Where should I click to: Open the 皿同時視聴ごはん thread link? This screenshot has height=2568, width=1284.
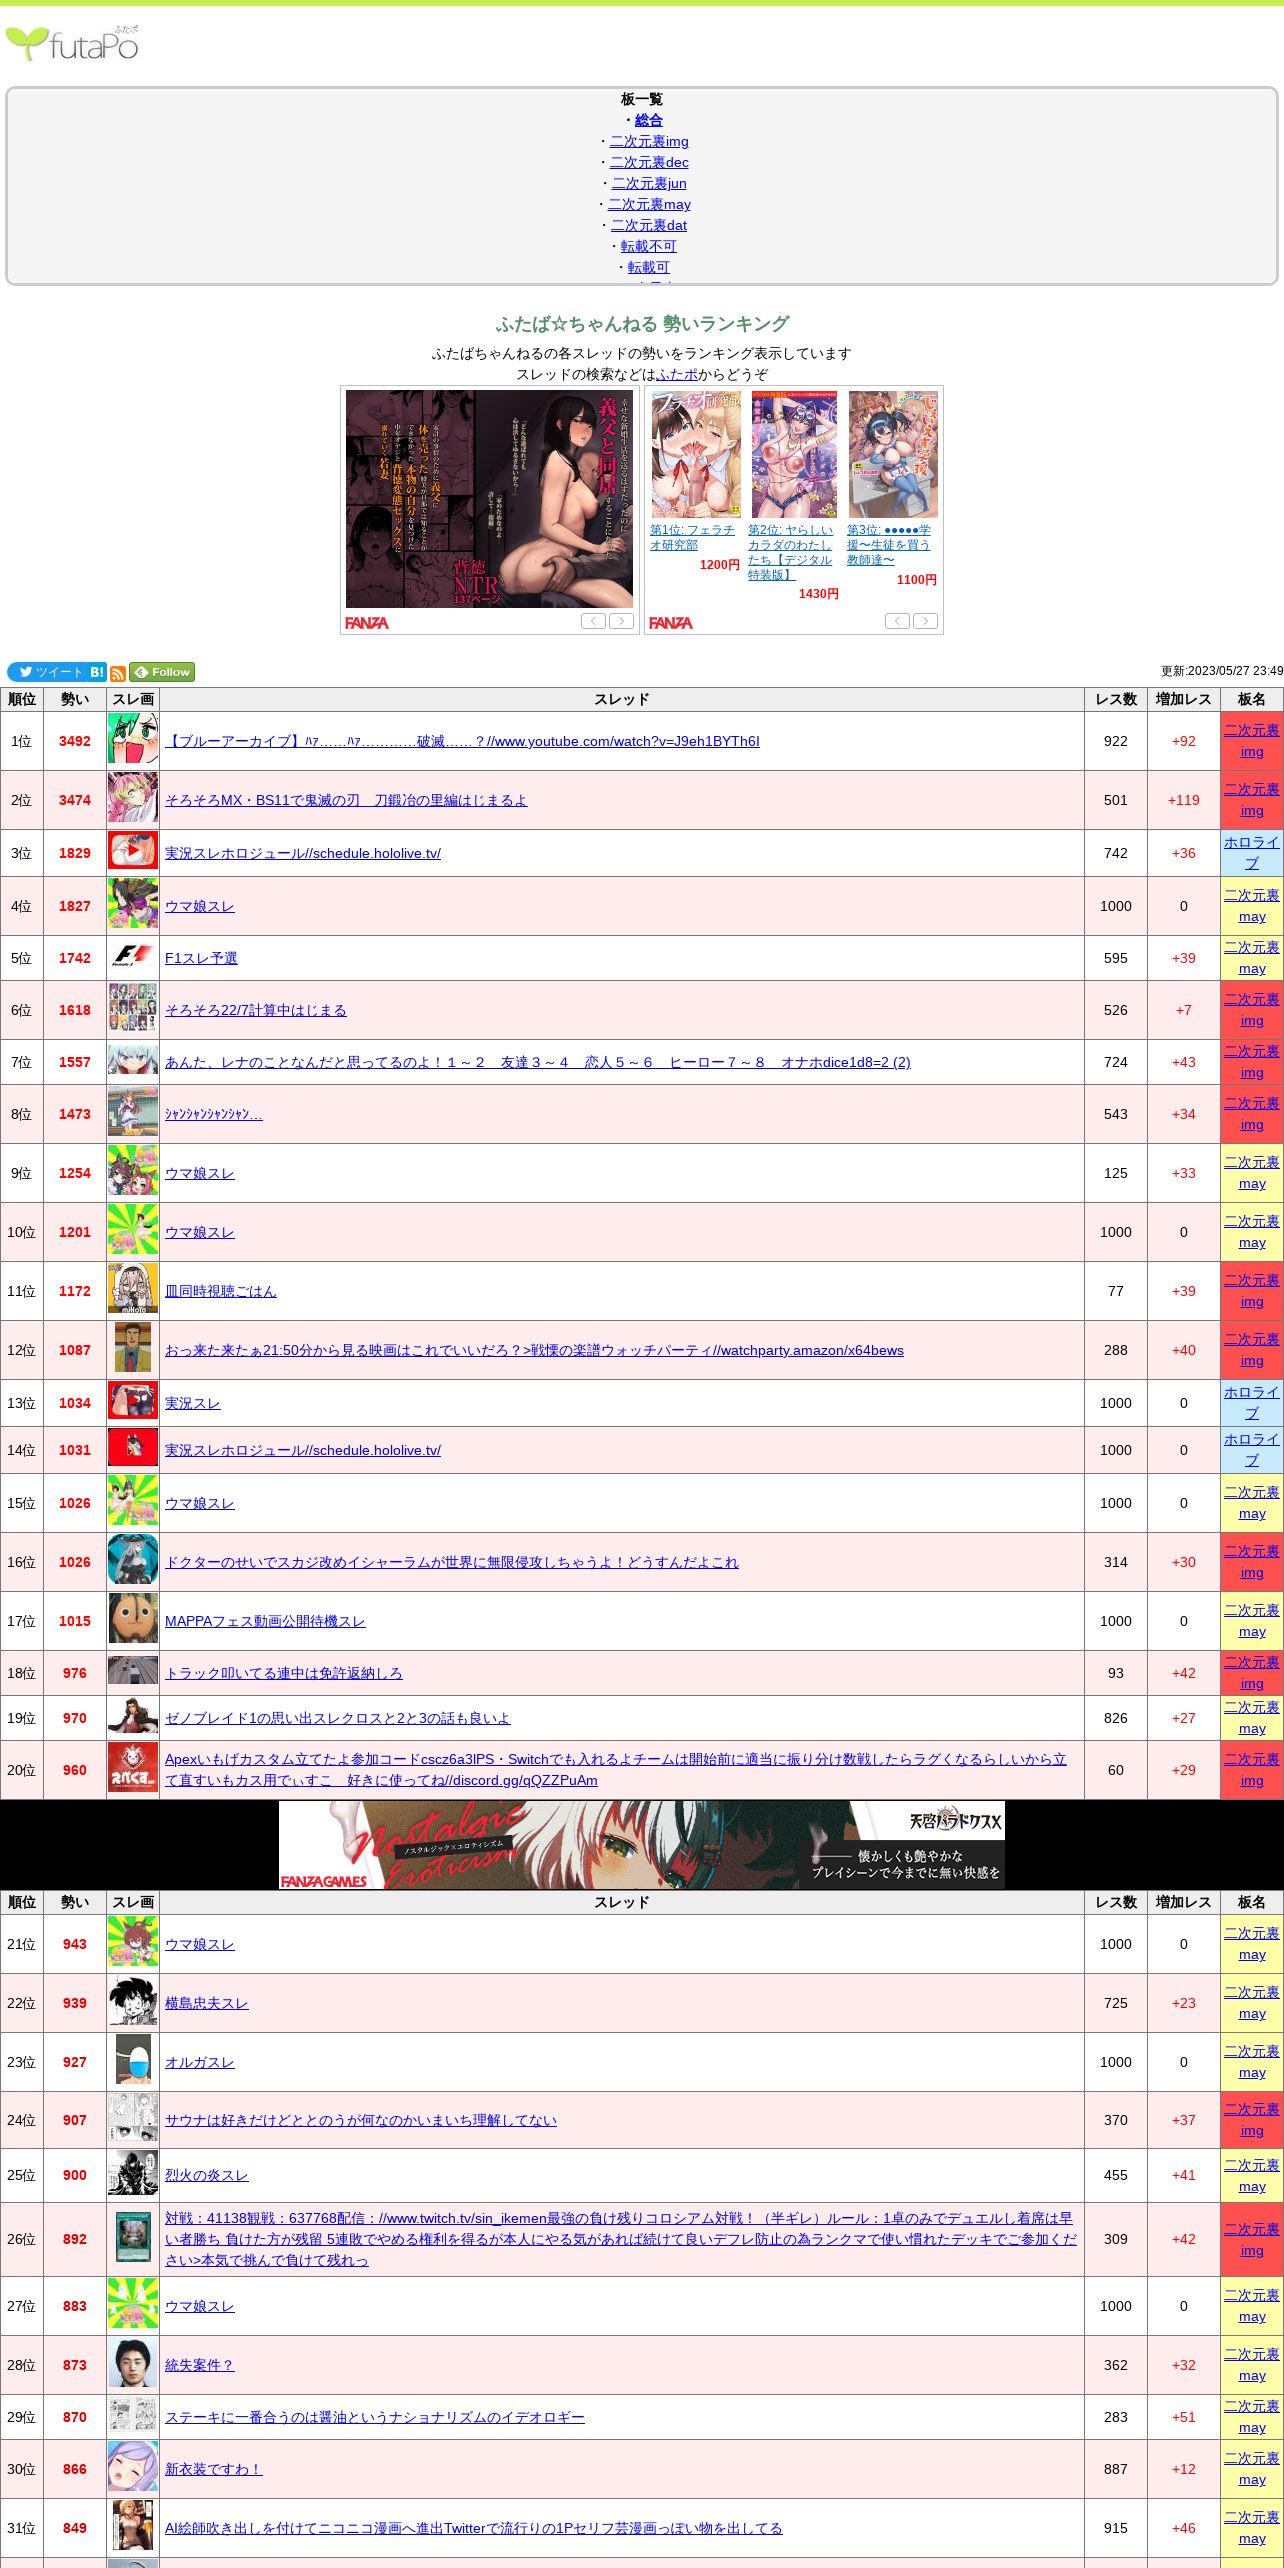click(x=220, y=1291)
